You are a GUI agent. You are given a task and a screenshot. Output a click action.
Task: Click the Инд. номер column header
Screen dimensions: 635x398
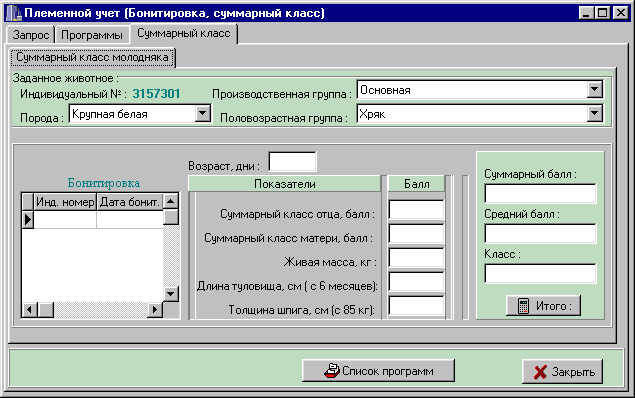[x=65, y=202]
